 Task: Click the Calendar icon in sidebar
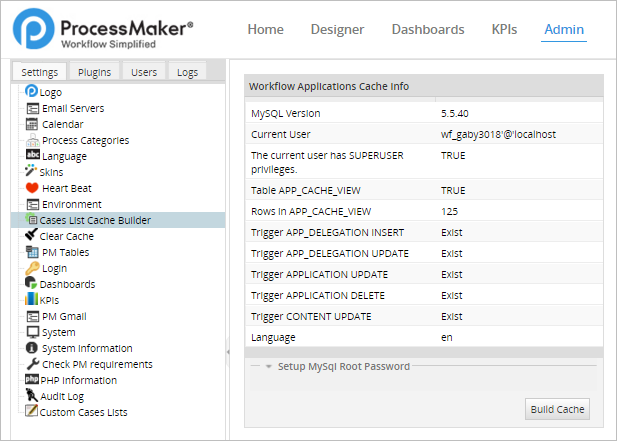pos(33,124)
